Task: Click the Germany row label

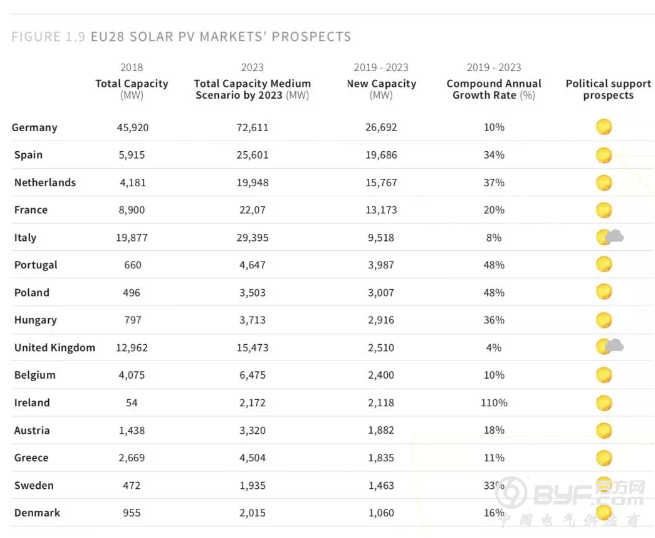Action: (35, 128)
